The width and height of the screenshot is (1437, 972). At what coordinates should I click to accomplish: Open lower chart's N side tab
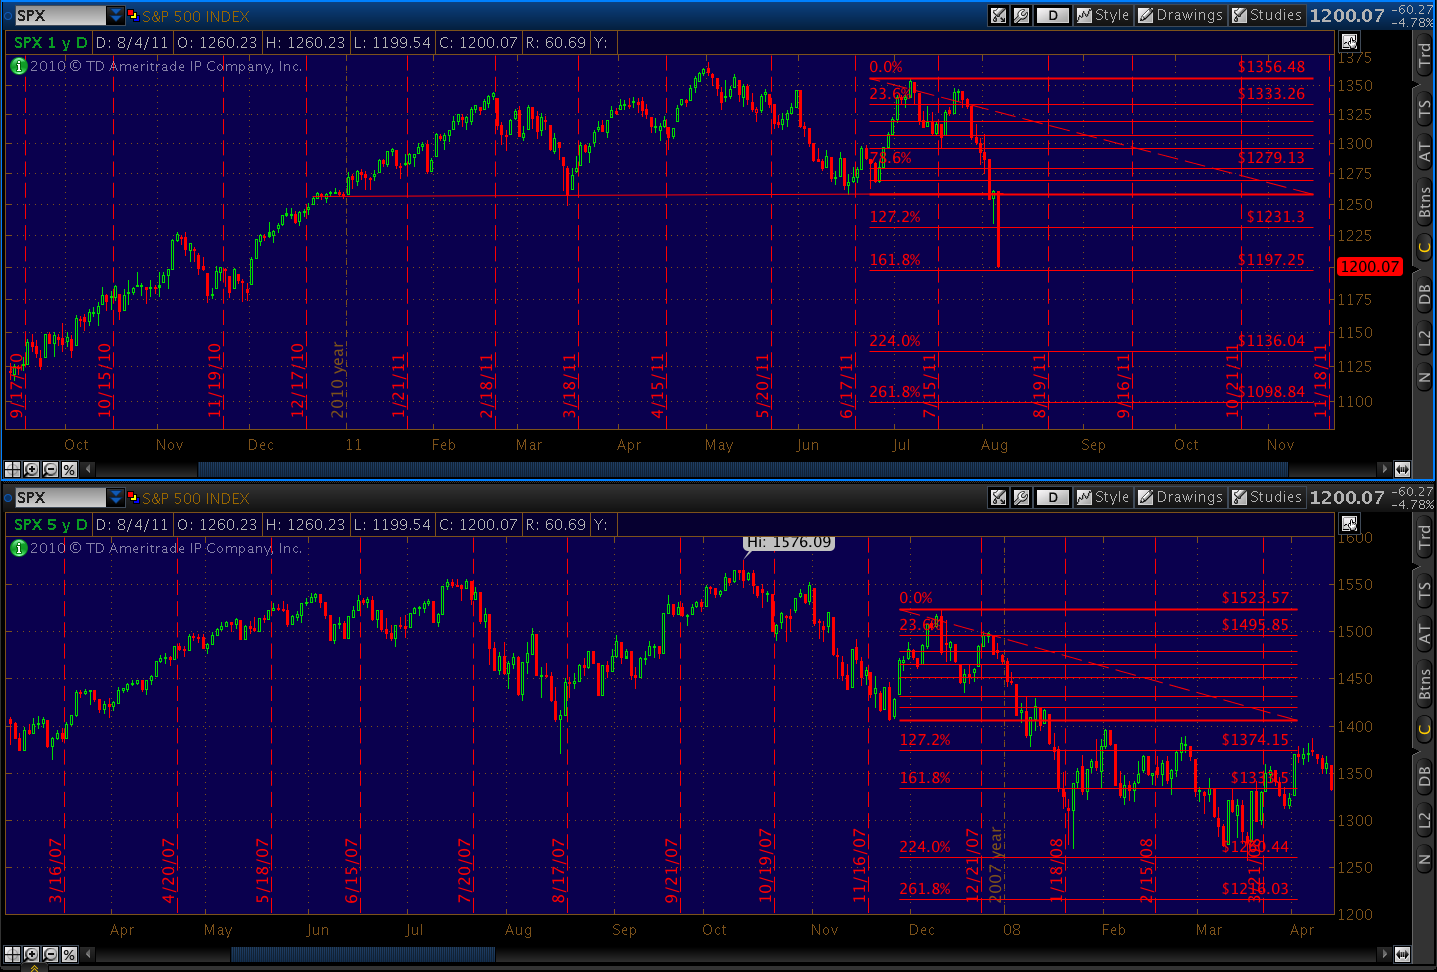[x=1424, y=860]
